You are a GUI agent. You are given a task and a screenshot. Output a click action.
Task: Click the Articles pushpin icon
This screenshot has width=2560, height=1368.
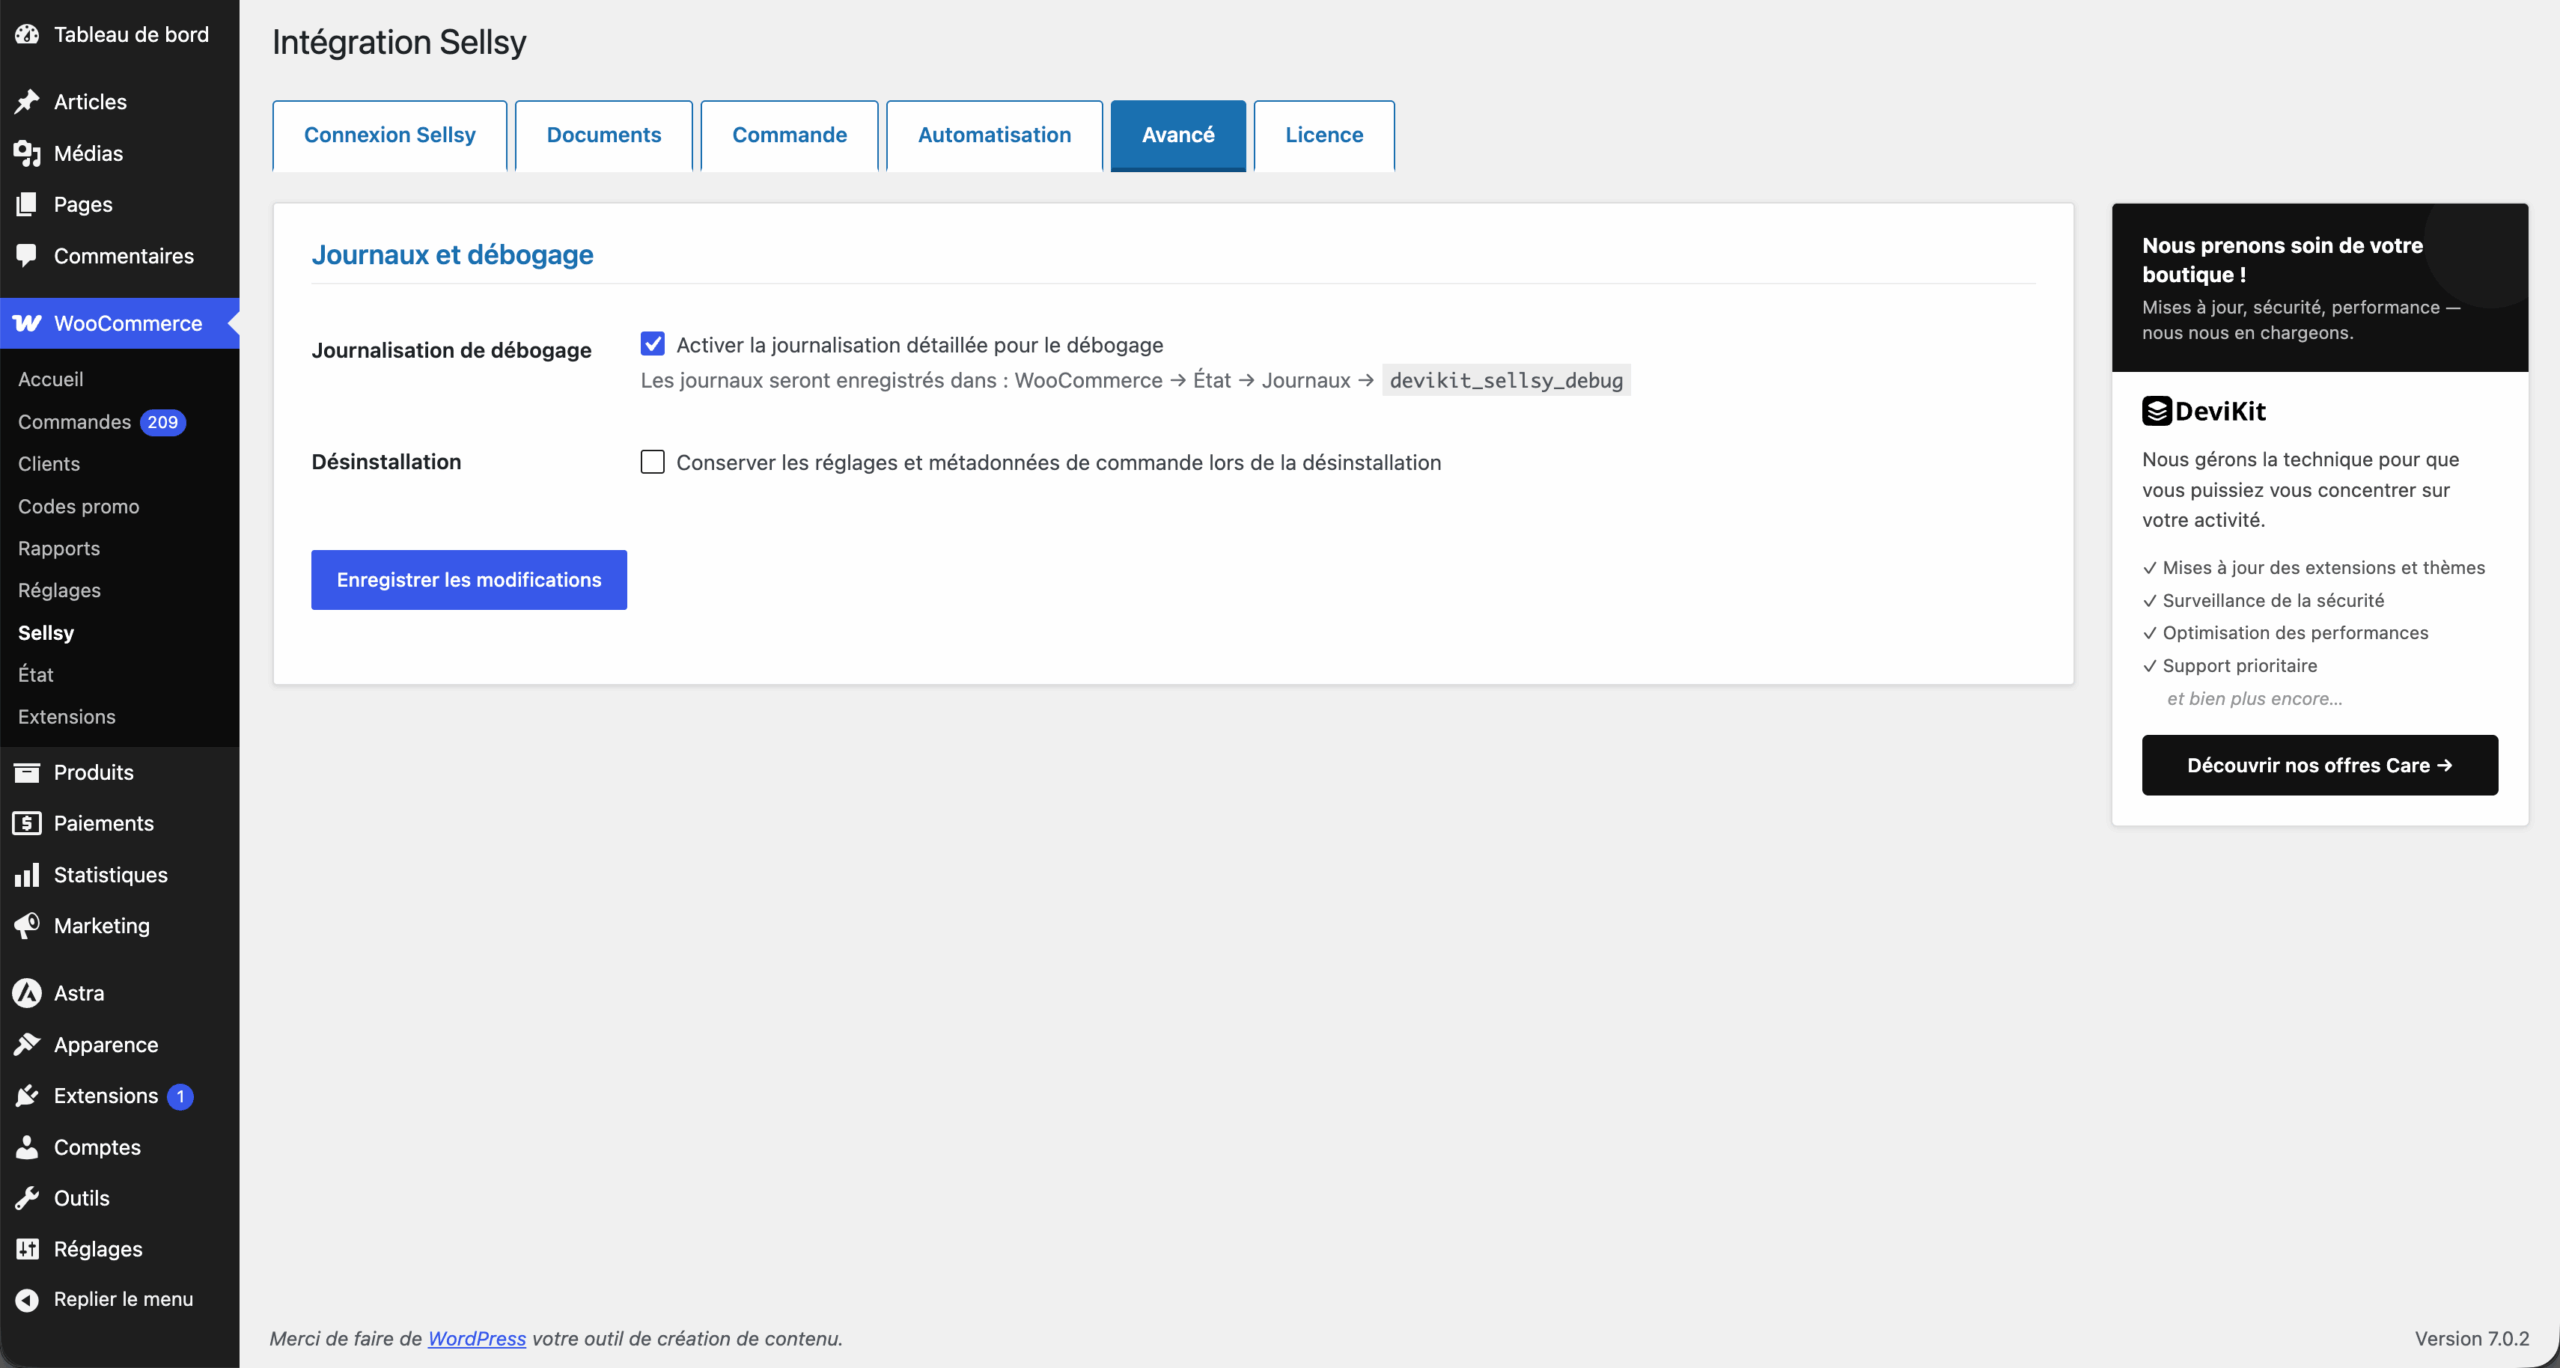pyautogui.click(x=27, y=101)
